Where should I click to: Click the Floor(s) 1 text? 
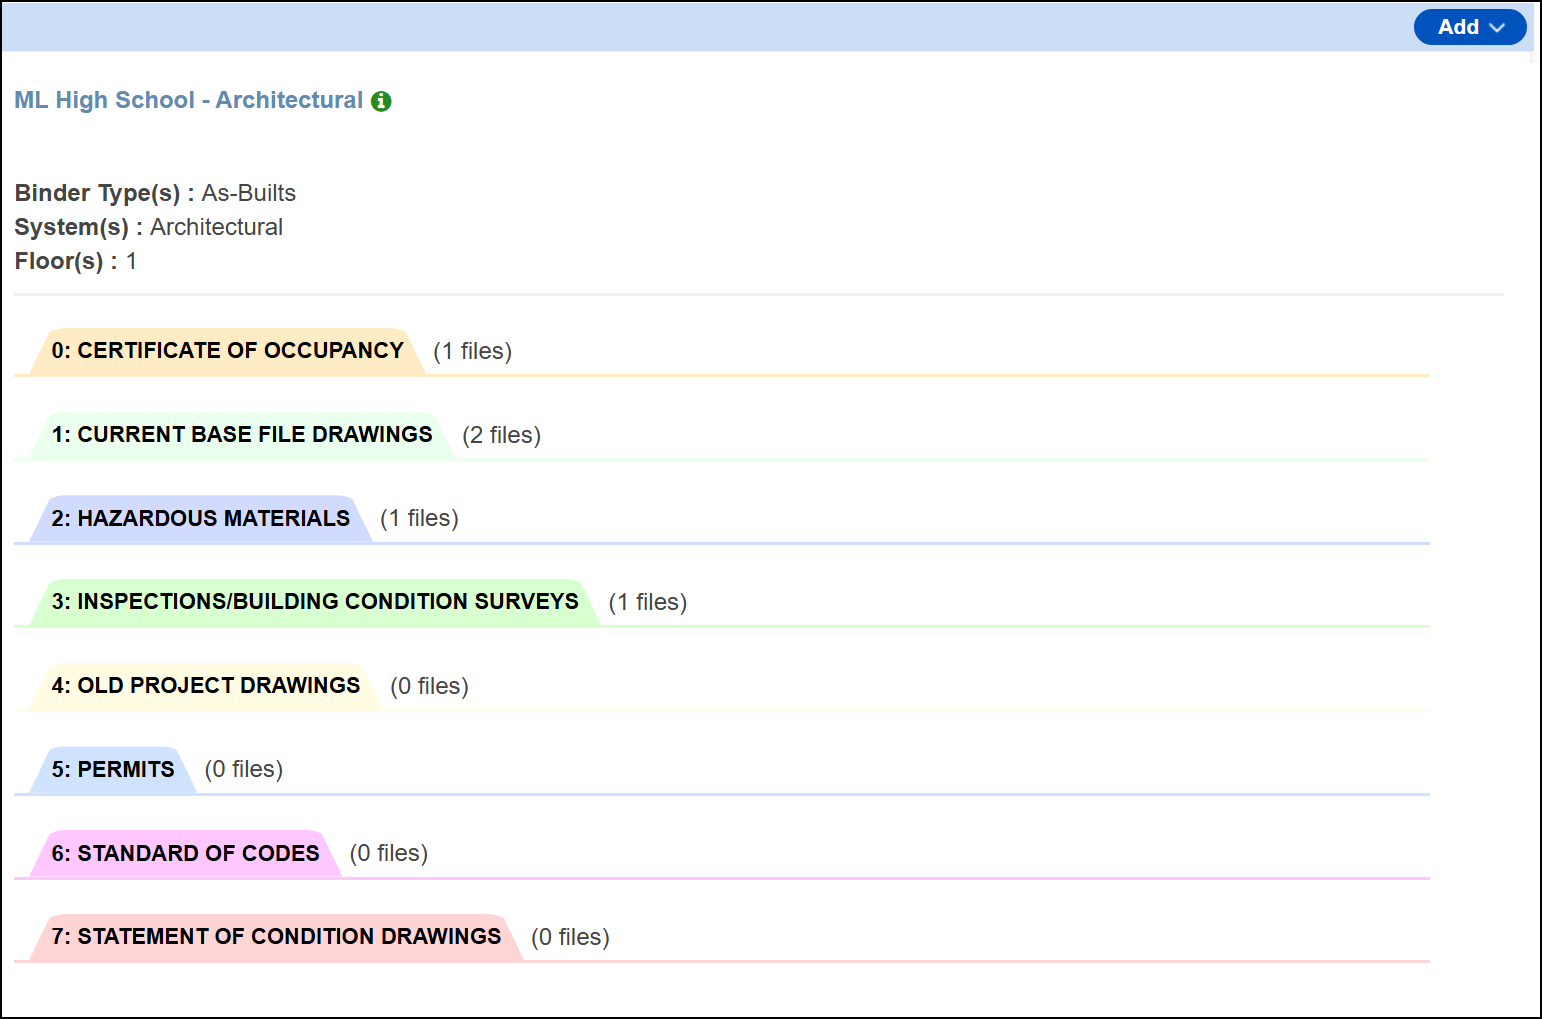[75, 261]
